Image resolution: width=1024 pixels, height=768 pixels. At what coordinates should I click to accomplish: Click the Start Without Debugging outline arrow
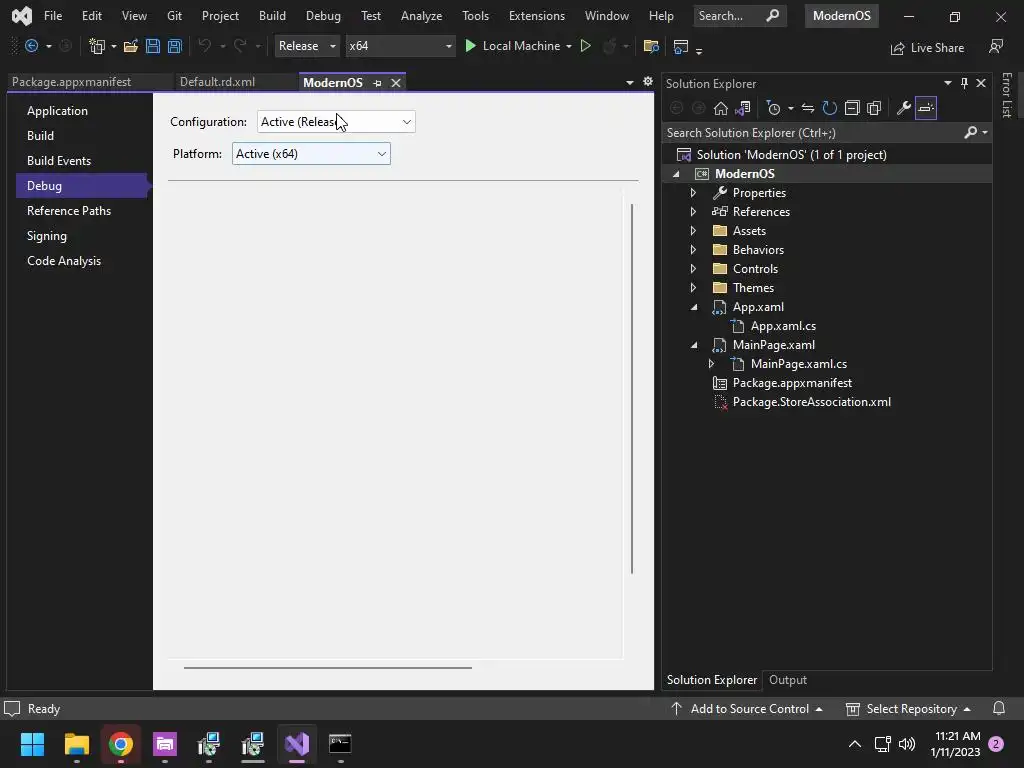pos(586,46)
